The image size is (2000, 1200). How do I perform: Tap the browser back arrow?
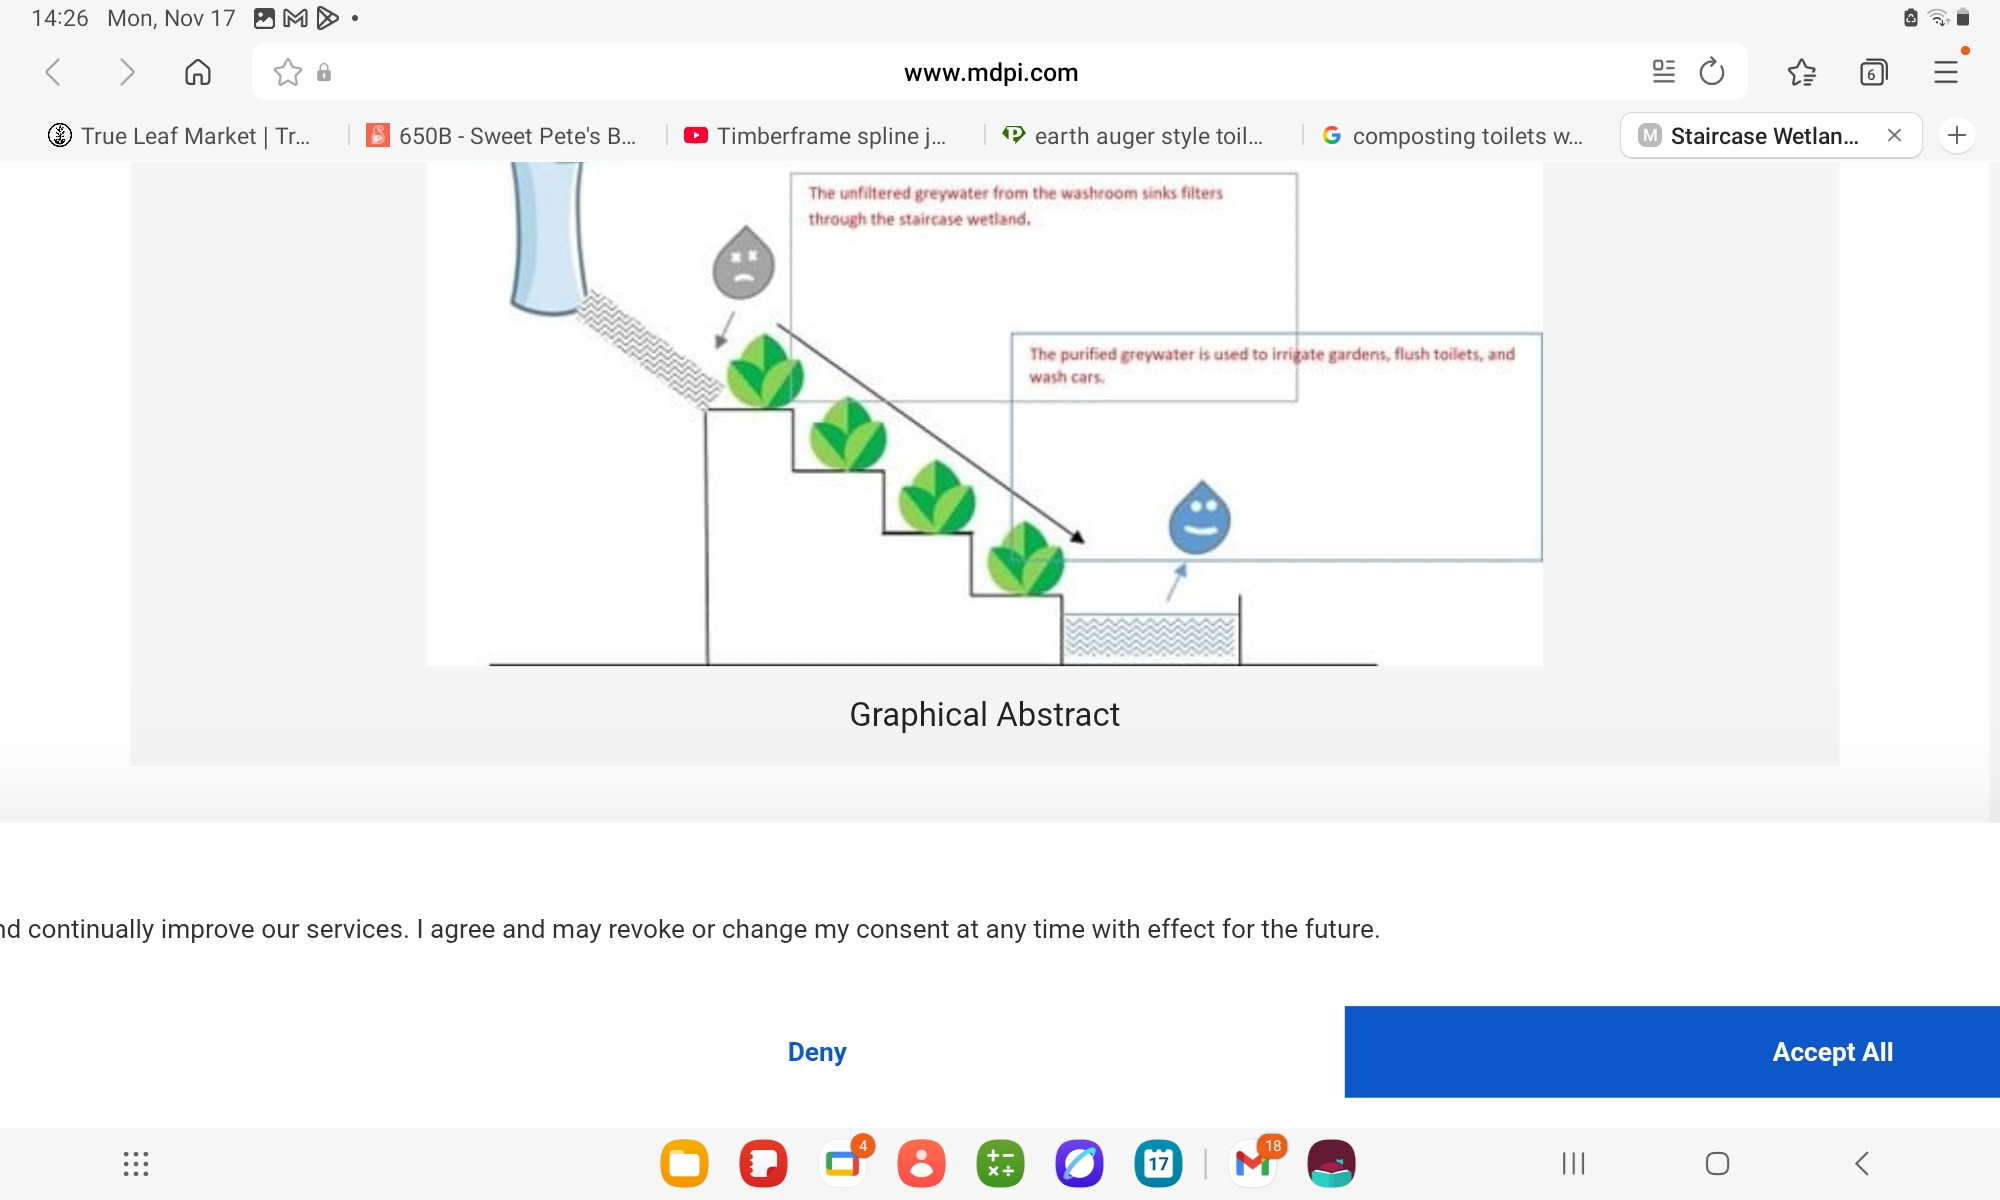pos(54,72)
